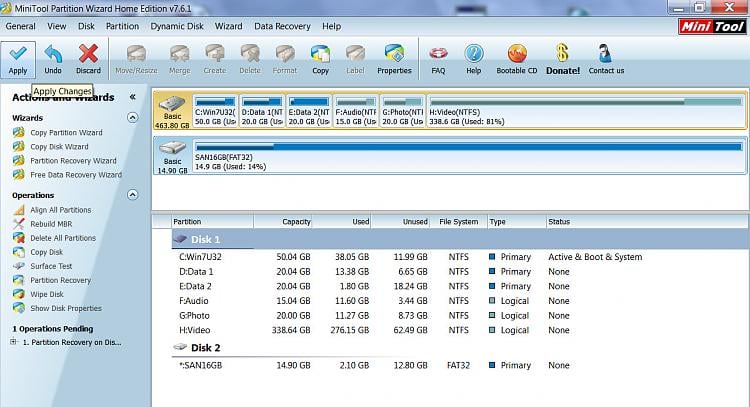The height and width of the screenshot is (407, 750).
Task: Sort by Capacity column header
Action: [283, 221]
